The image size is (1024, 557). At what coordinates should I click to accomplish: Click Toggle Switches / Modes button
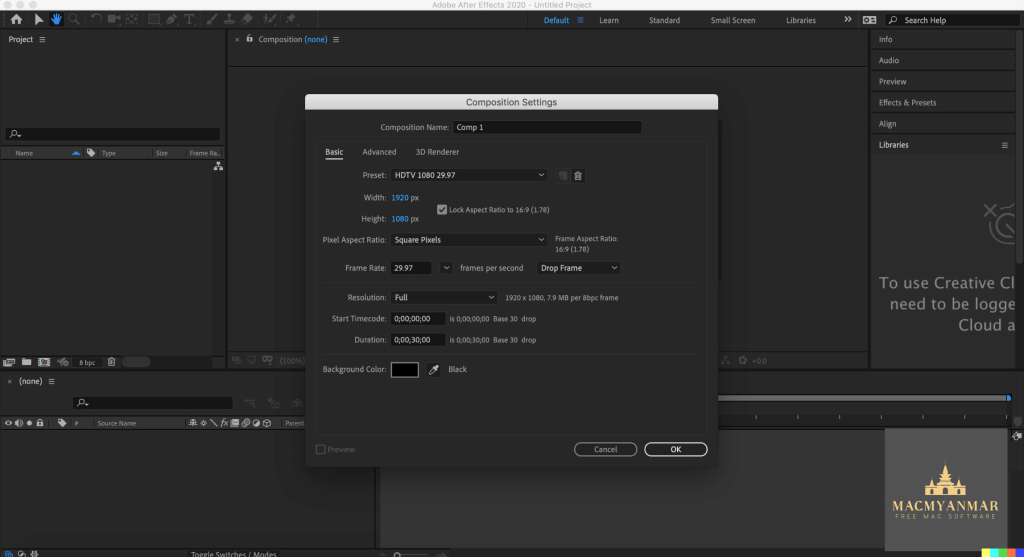coord(234,554)
